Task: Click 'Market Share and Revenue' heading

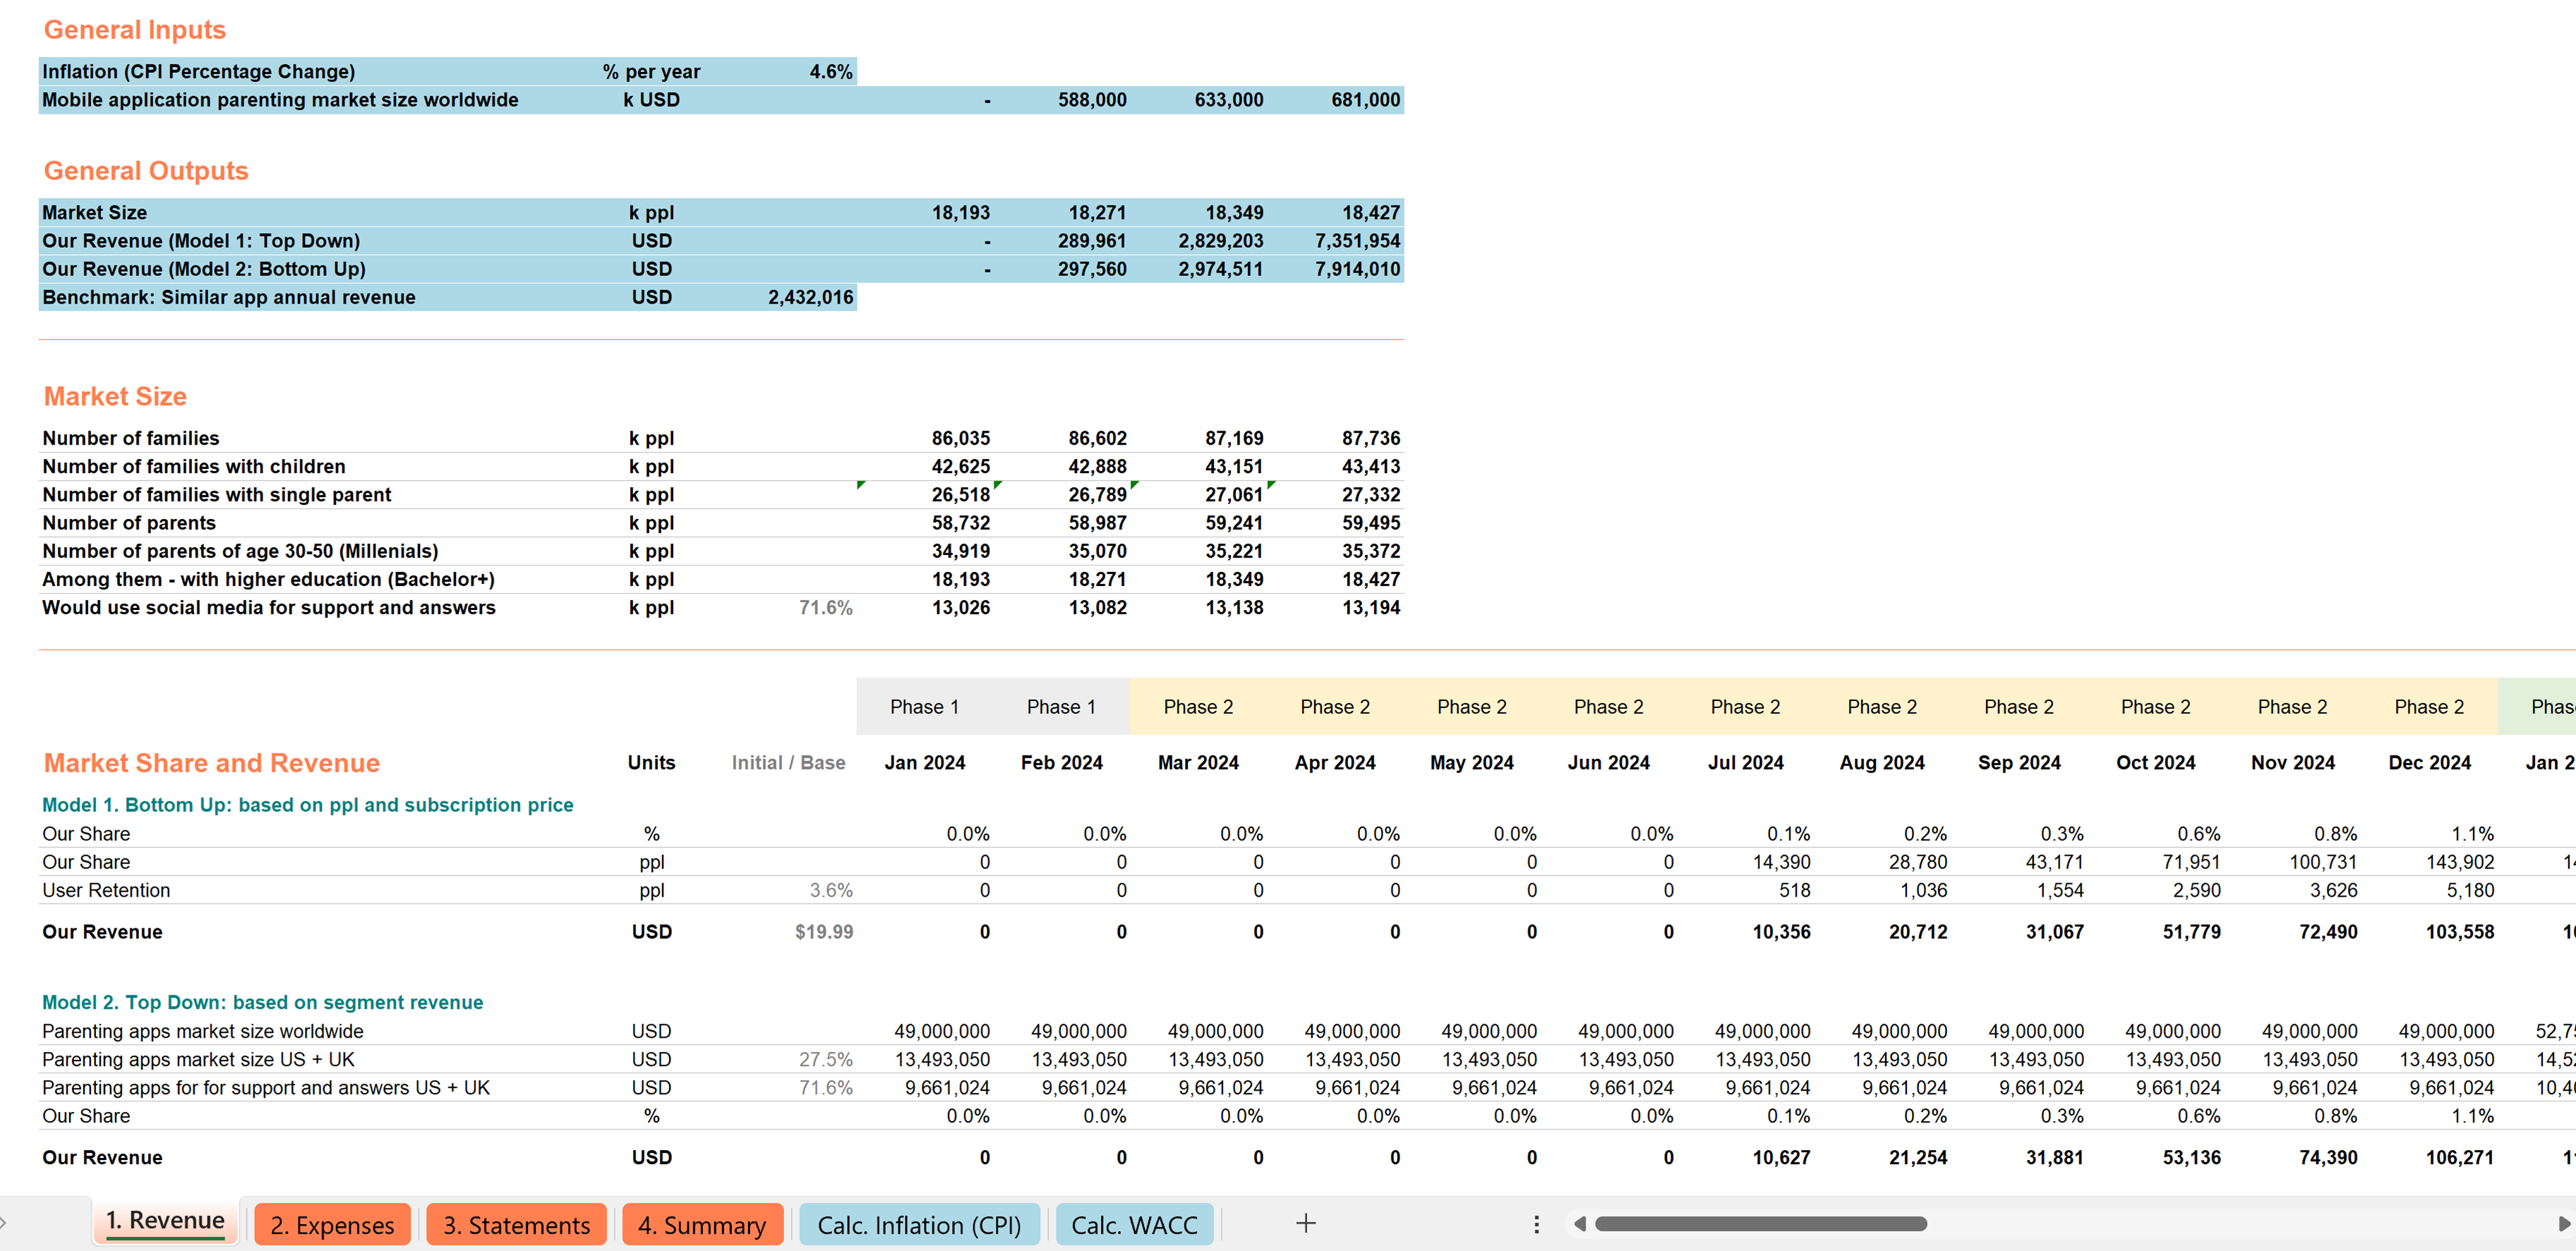Action: pyautogui.click(x=211, y=763)
